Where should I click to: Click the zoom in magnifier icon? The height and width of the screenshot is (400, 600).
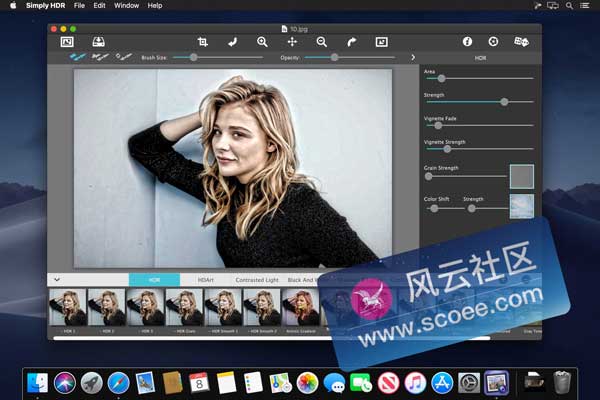tap(262, 42)
